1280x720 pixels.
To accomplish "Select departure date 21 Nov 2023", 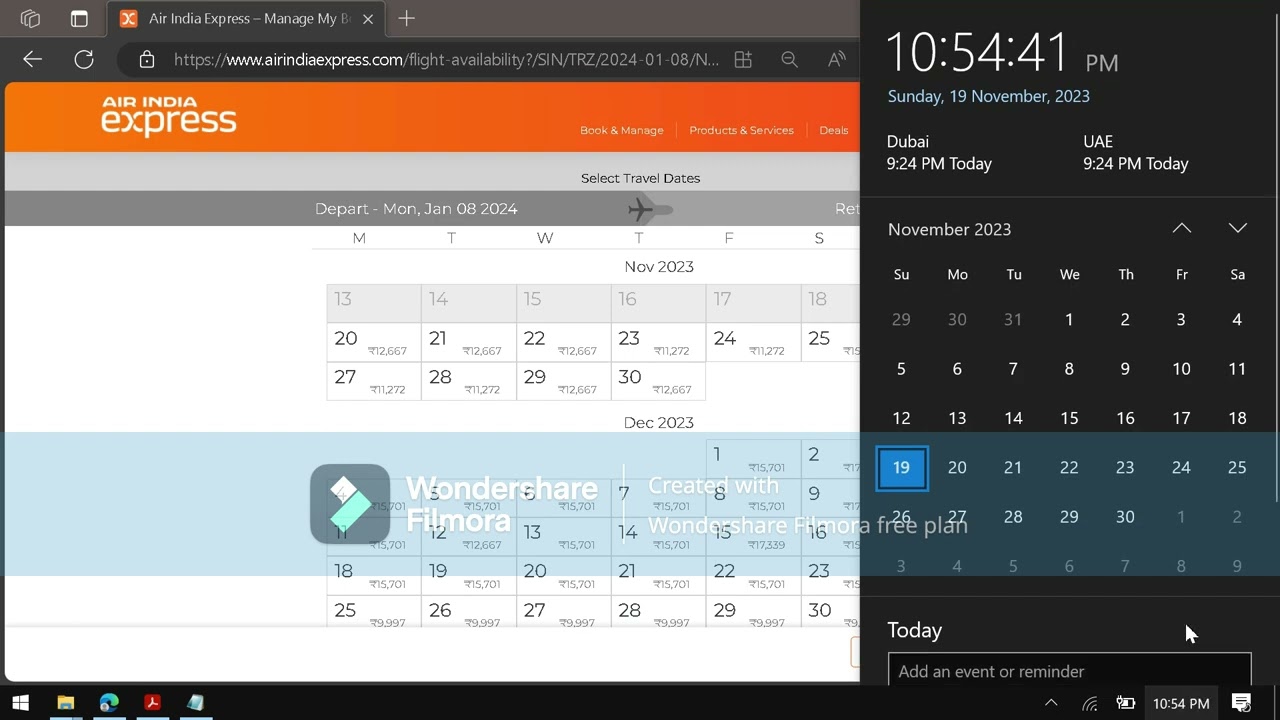I will pos(469,342).
